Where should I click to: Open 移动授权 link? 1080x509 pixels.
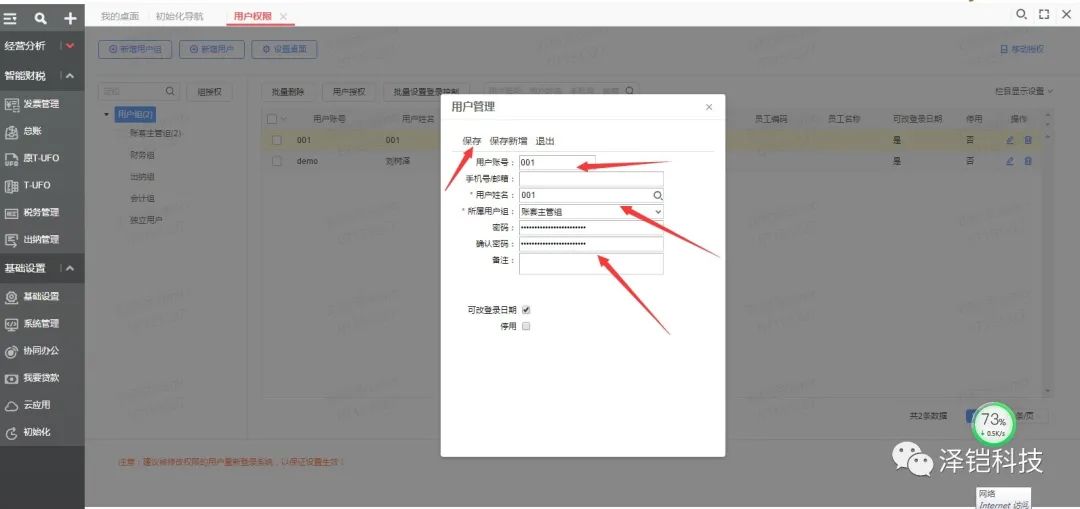click(1022, 50)
